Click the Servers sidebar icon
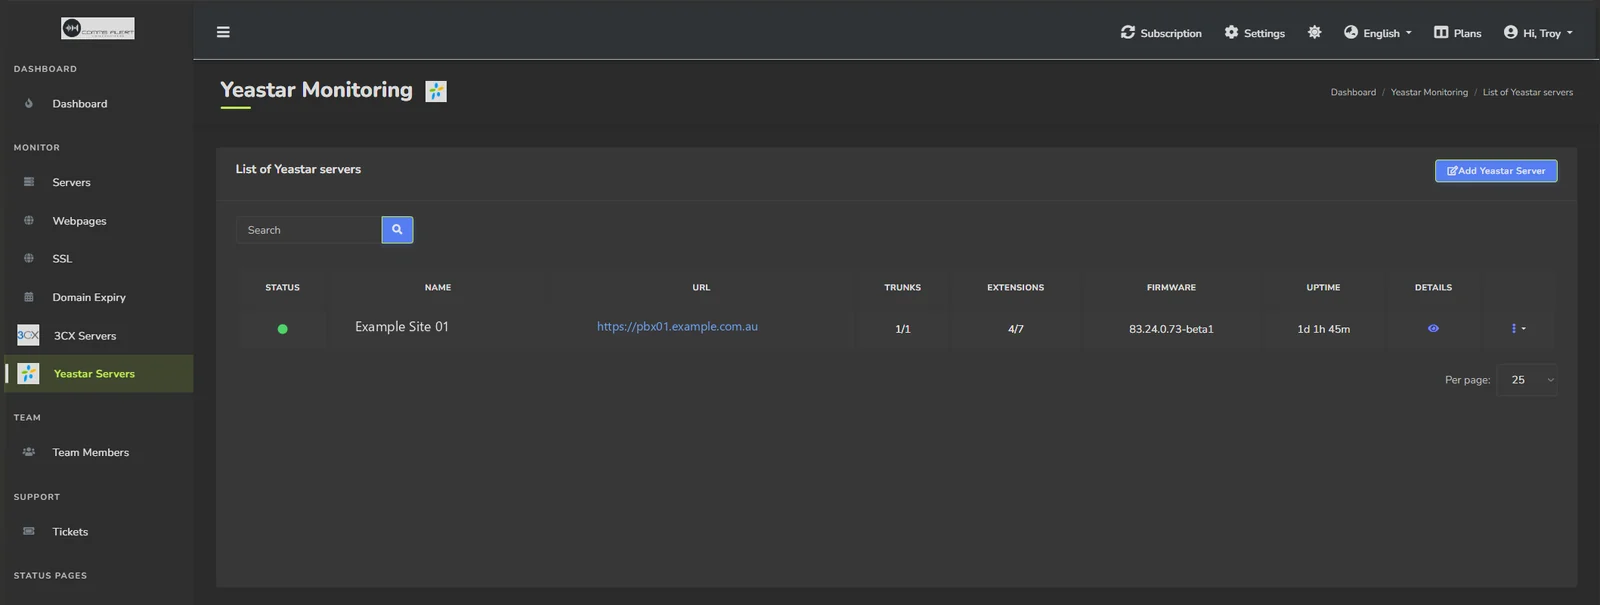 (x=29, y=182)
